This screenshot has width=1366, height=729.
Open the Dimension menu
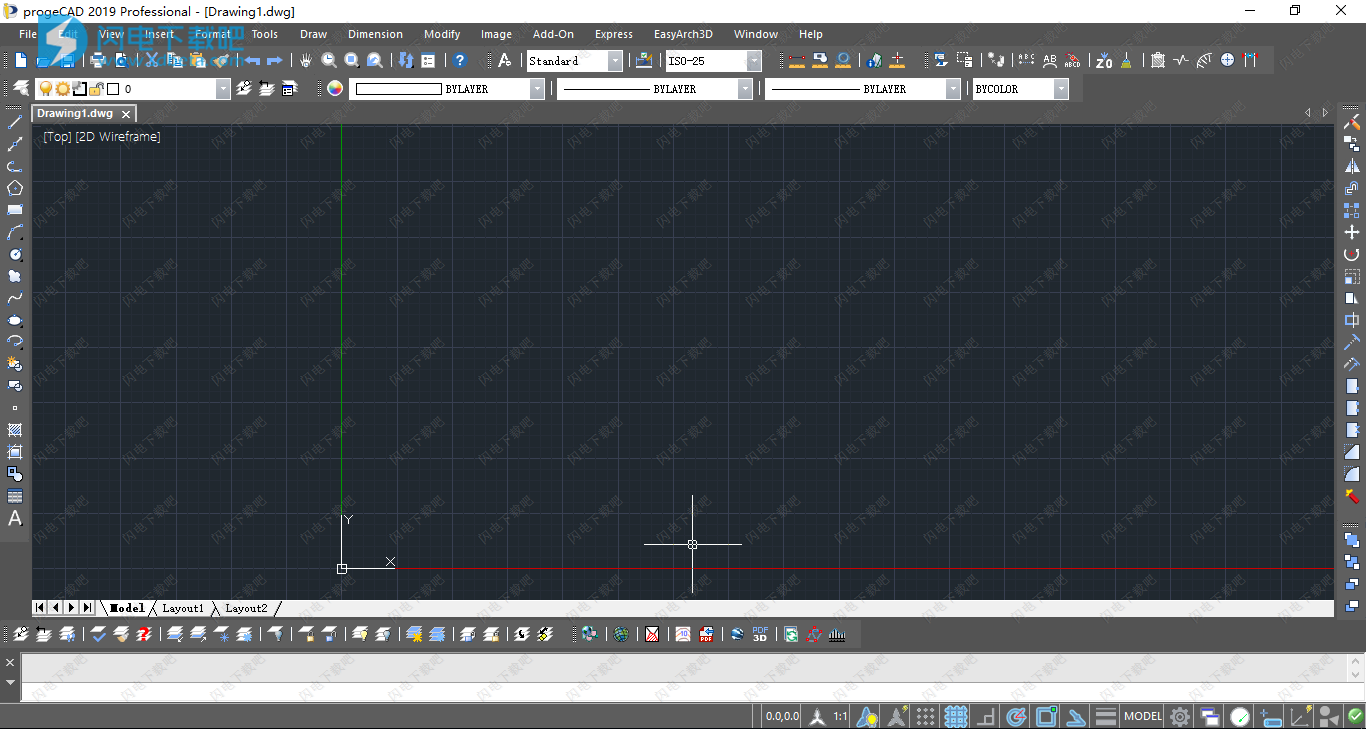(375, 34)
